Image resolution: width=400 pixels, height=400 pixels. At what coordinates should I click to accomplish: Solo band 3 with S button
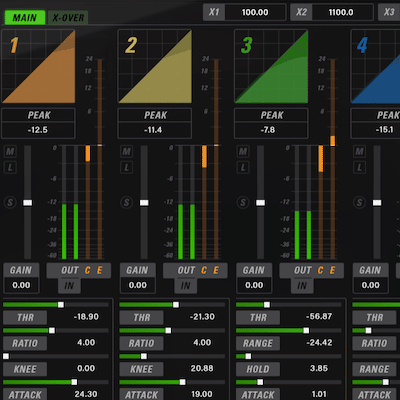tap(243, 202)
